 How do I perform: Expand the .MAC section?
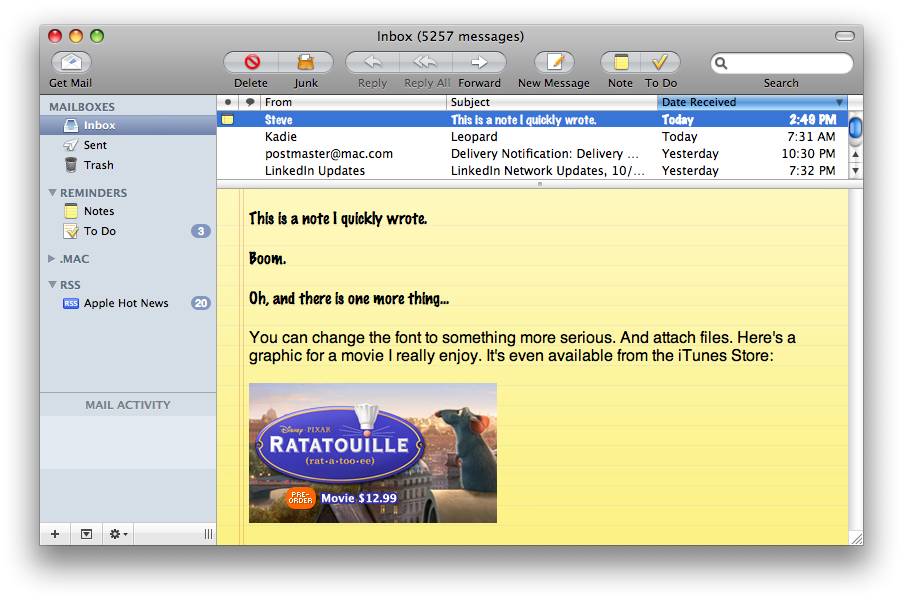[x=52, y=259]
